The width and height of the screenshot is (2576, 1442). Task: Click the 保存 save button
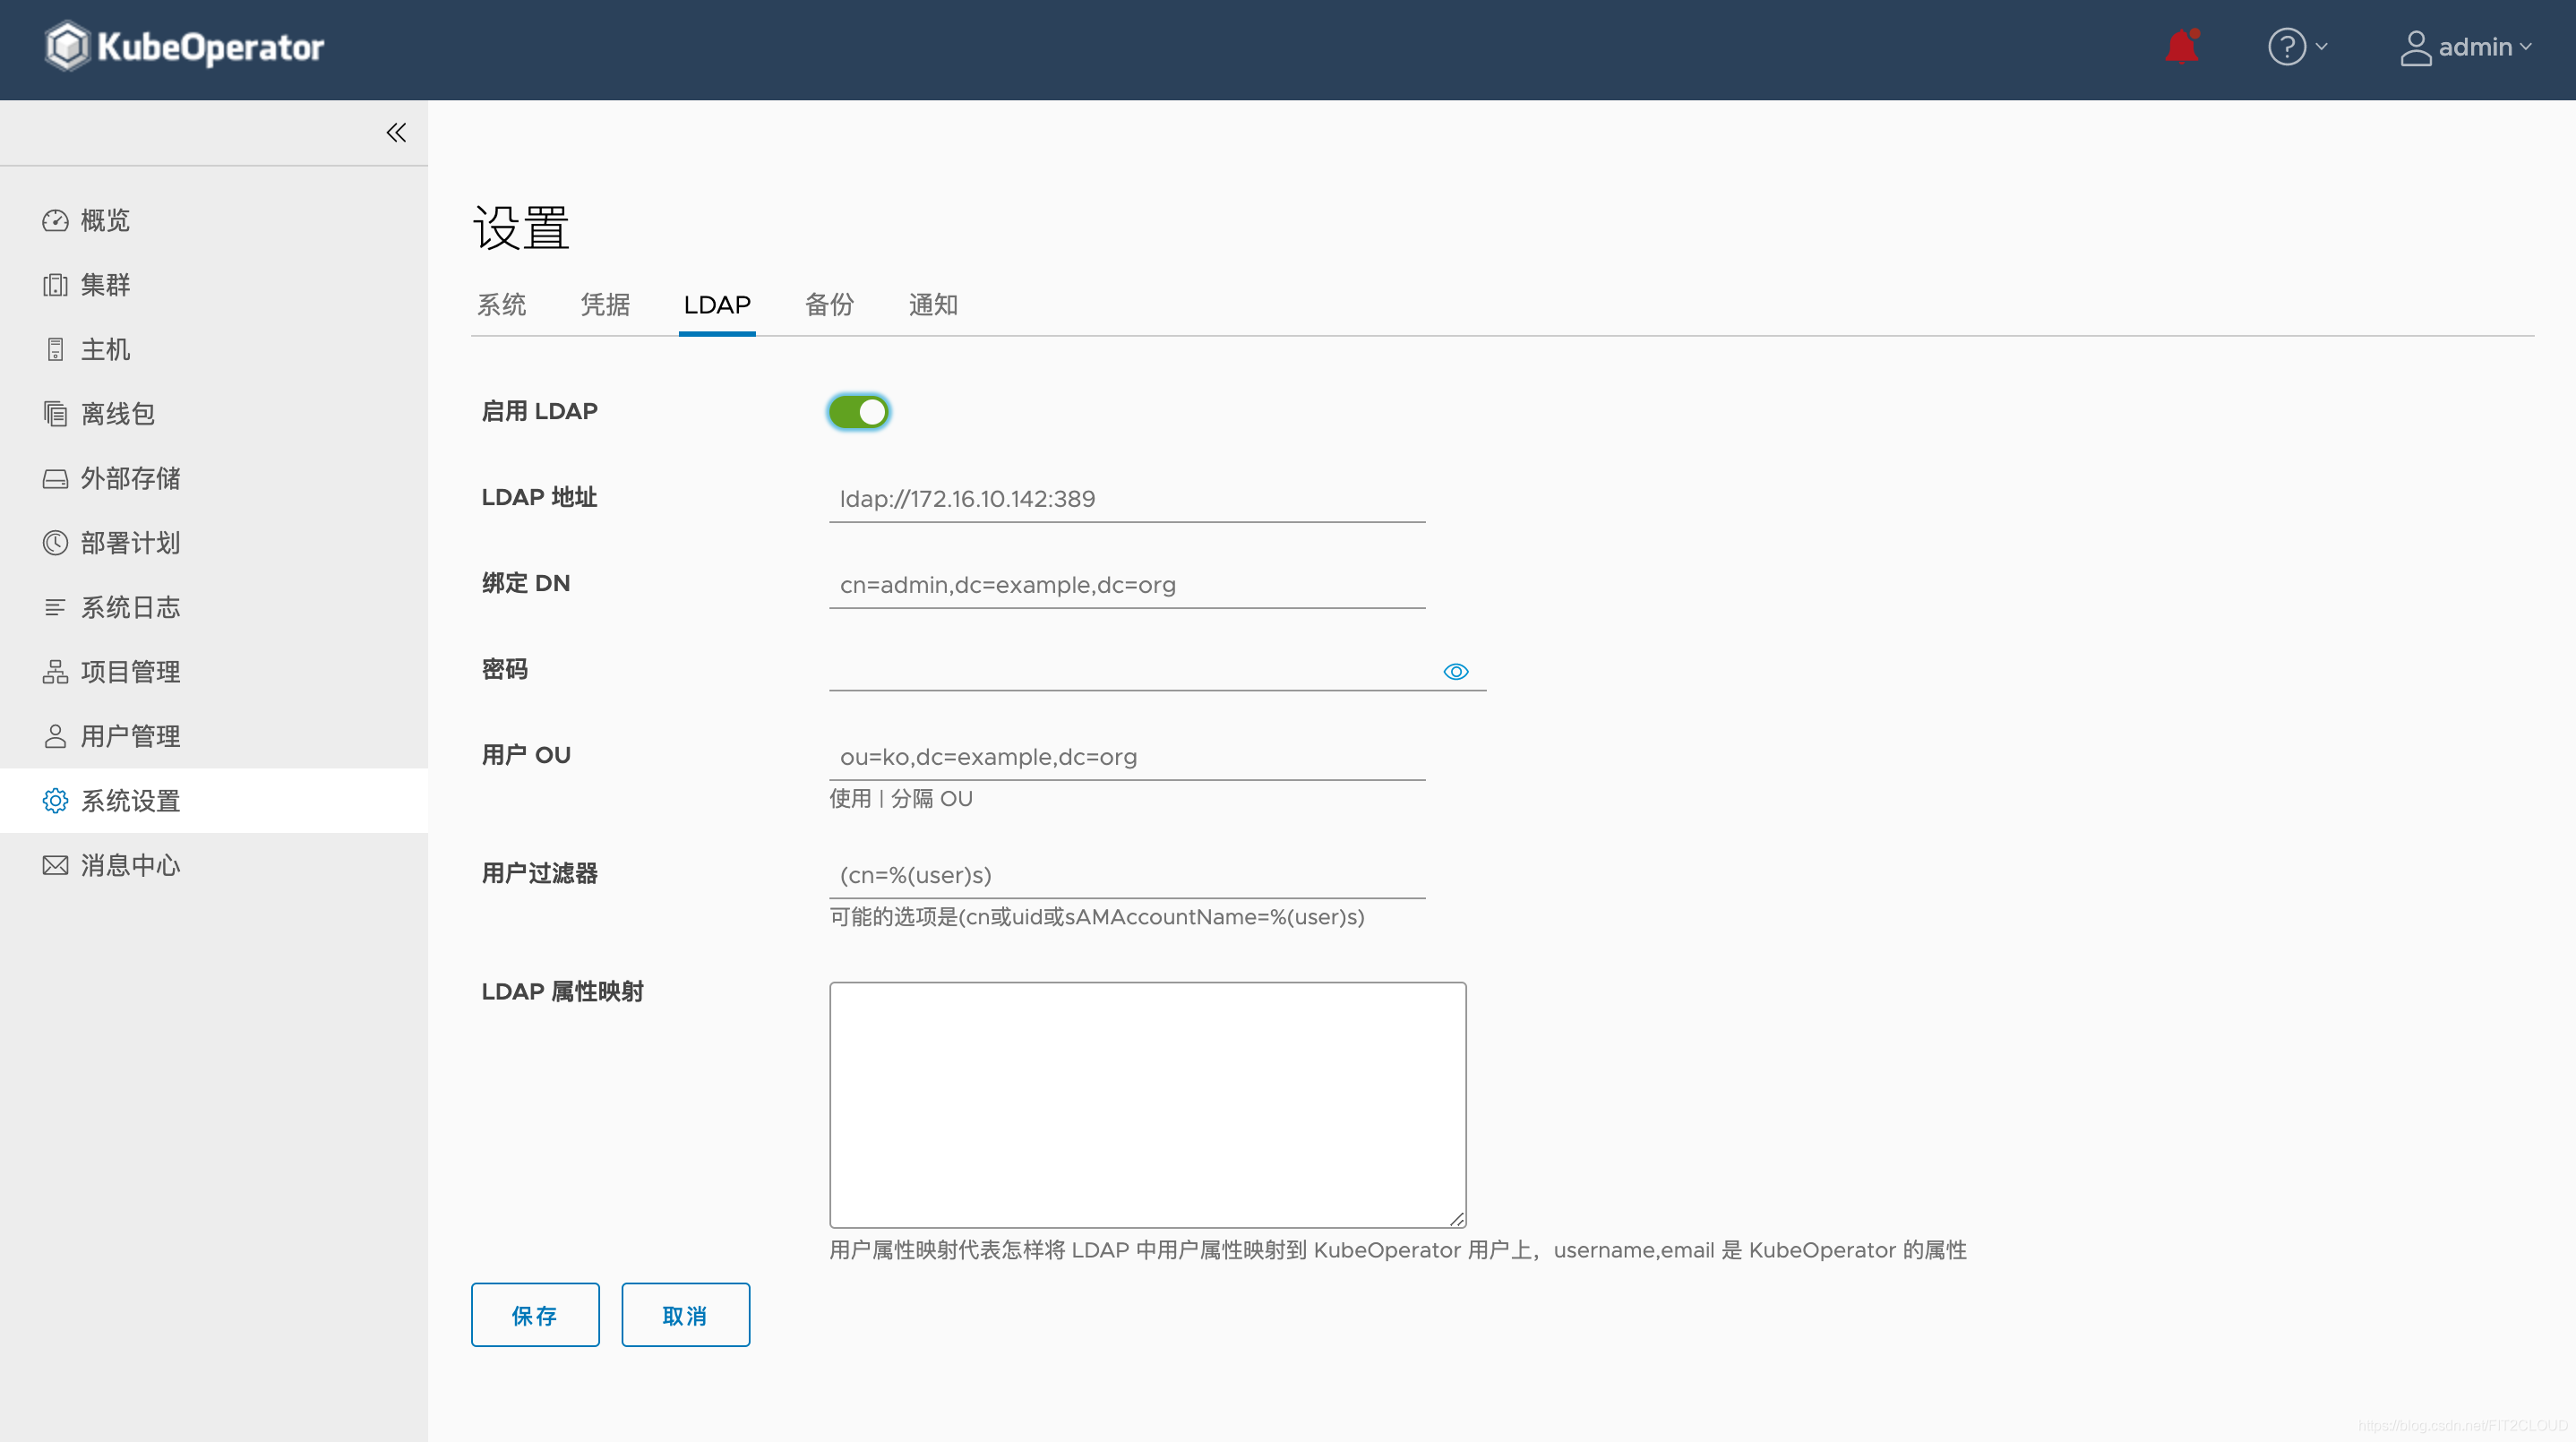point(535,1315)
